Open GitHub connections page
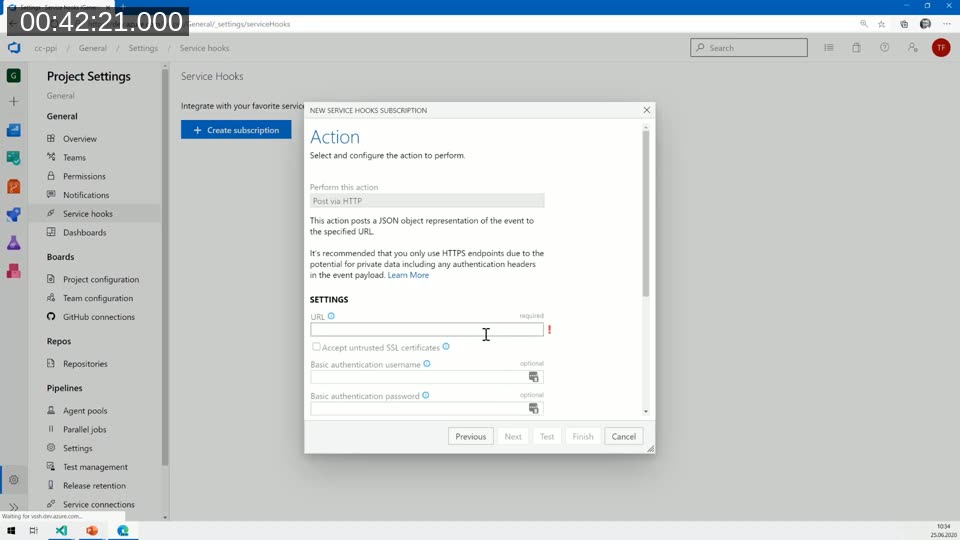 98,317
